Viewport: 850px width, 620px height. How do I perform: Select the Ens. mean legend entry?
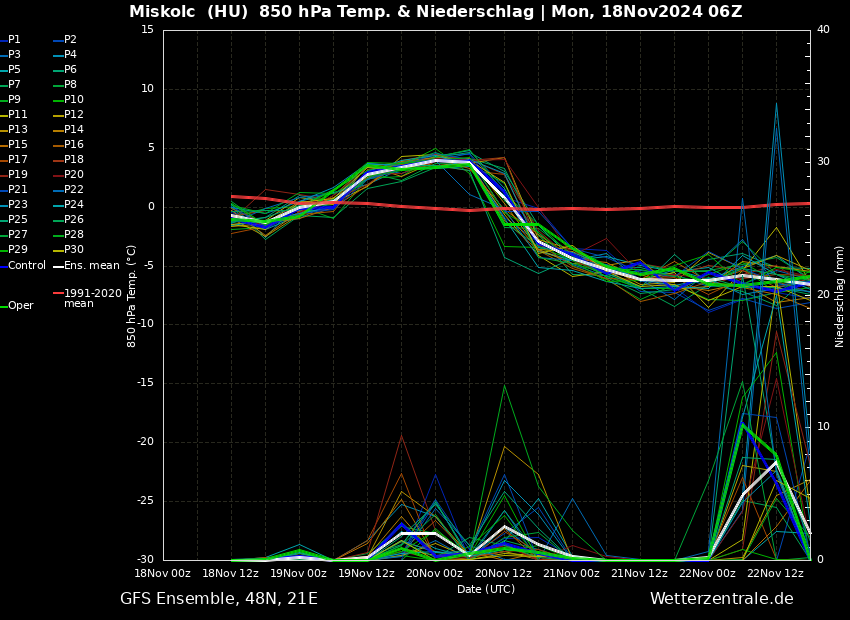click(x=91, y=266)
